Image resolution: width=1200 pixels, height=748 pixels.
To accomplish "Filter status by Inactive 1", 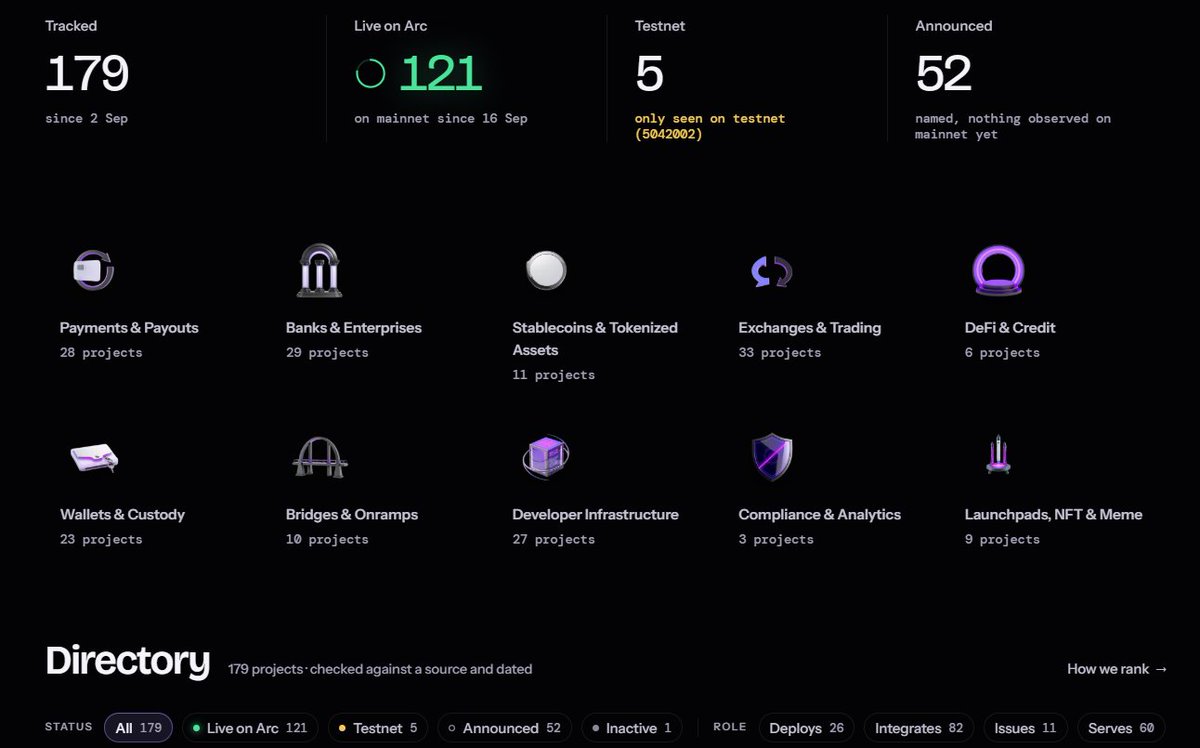I will pyautogui.click(x=632, y=728).
